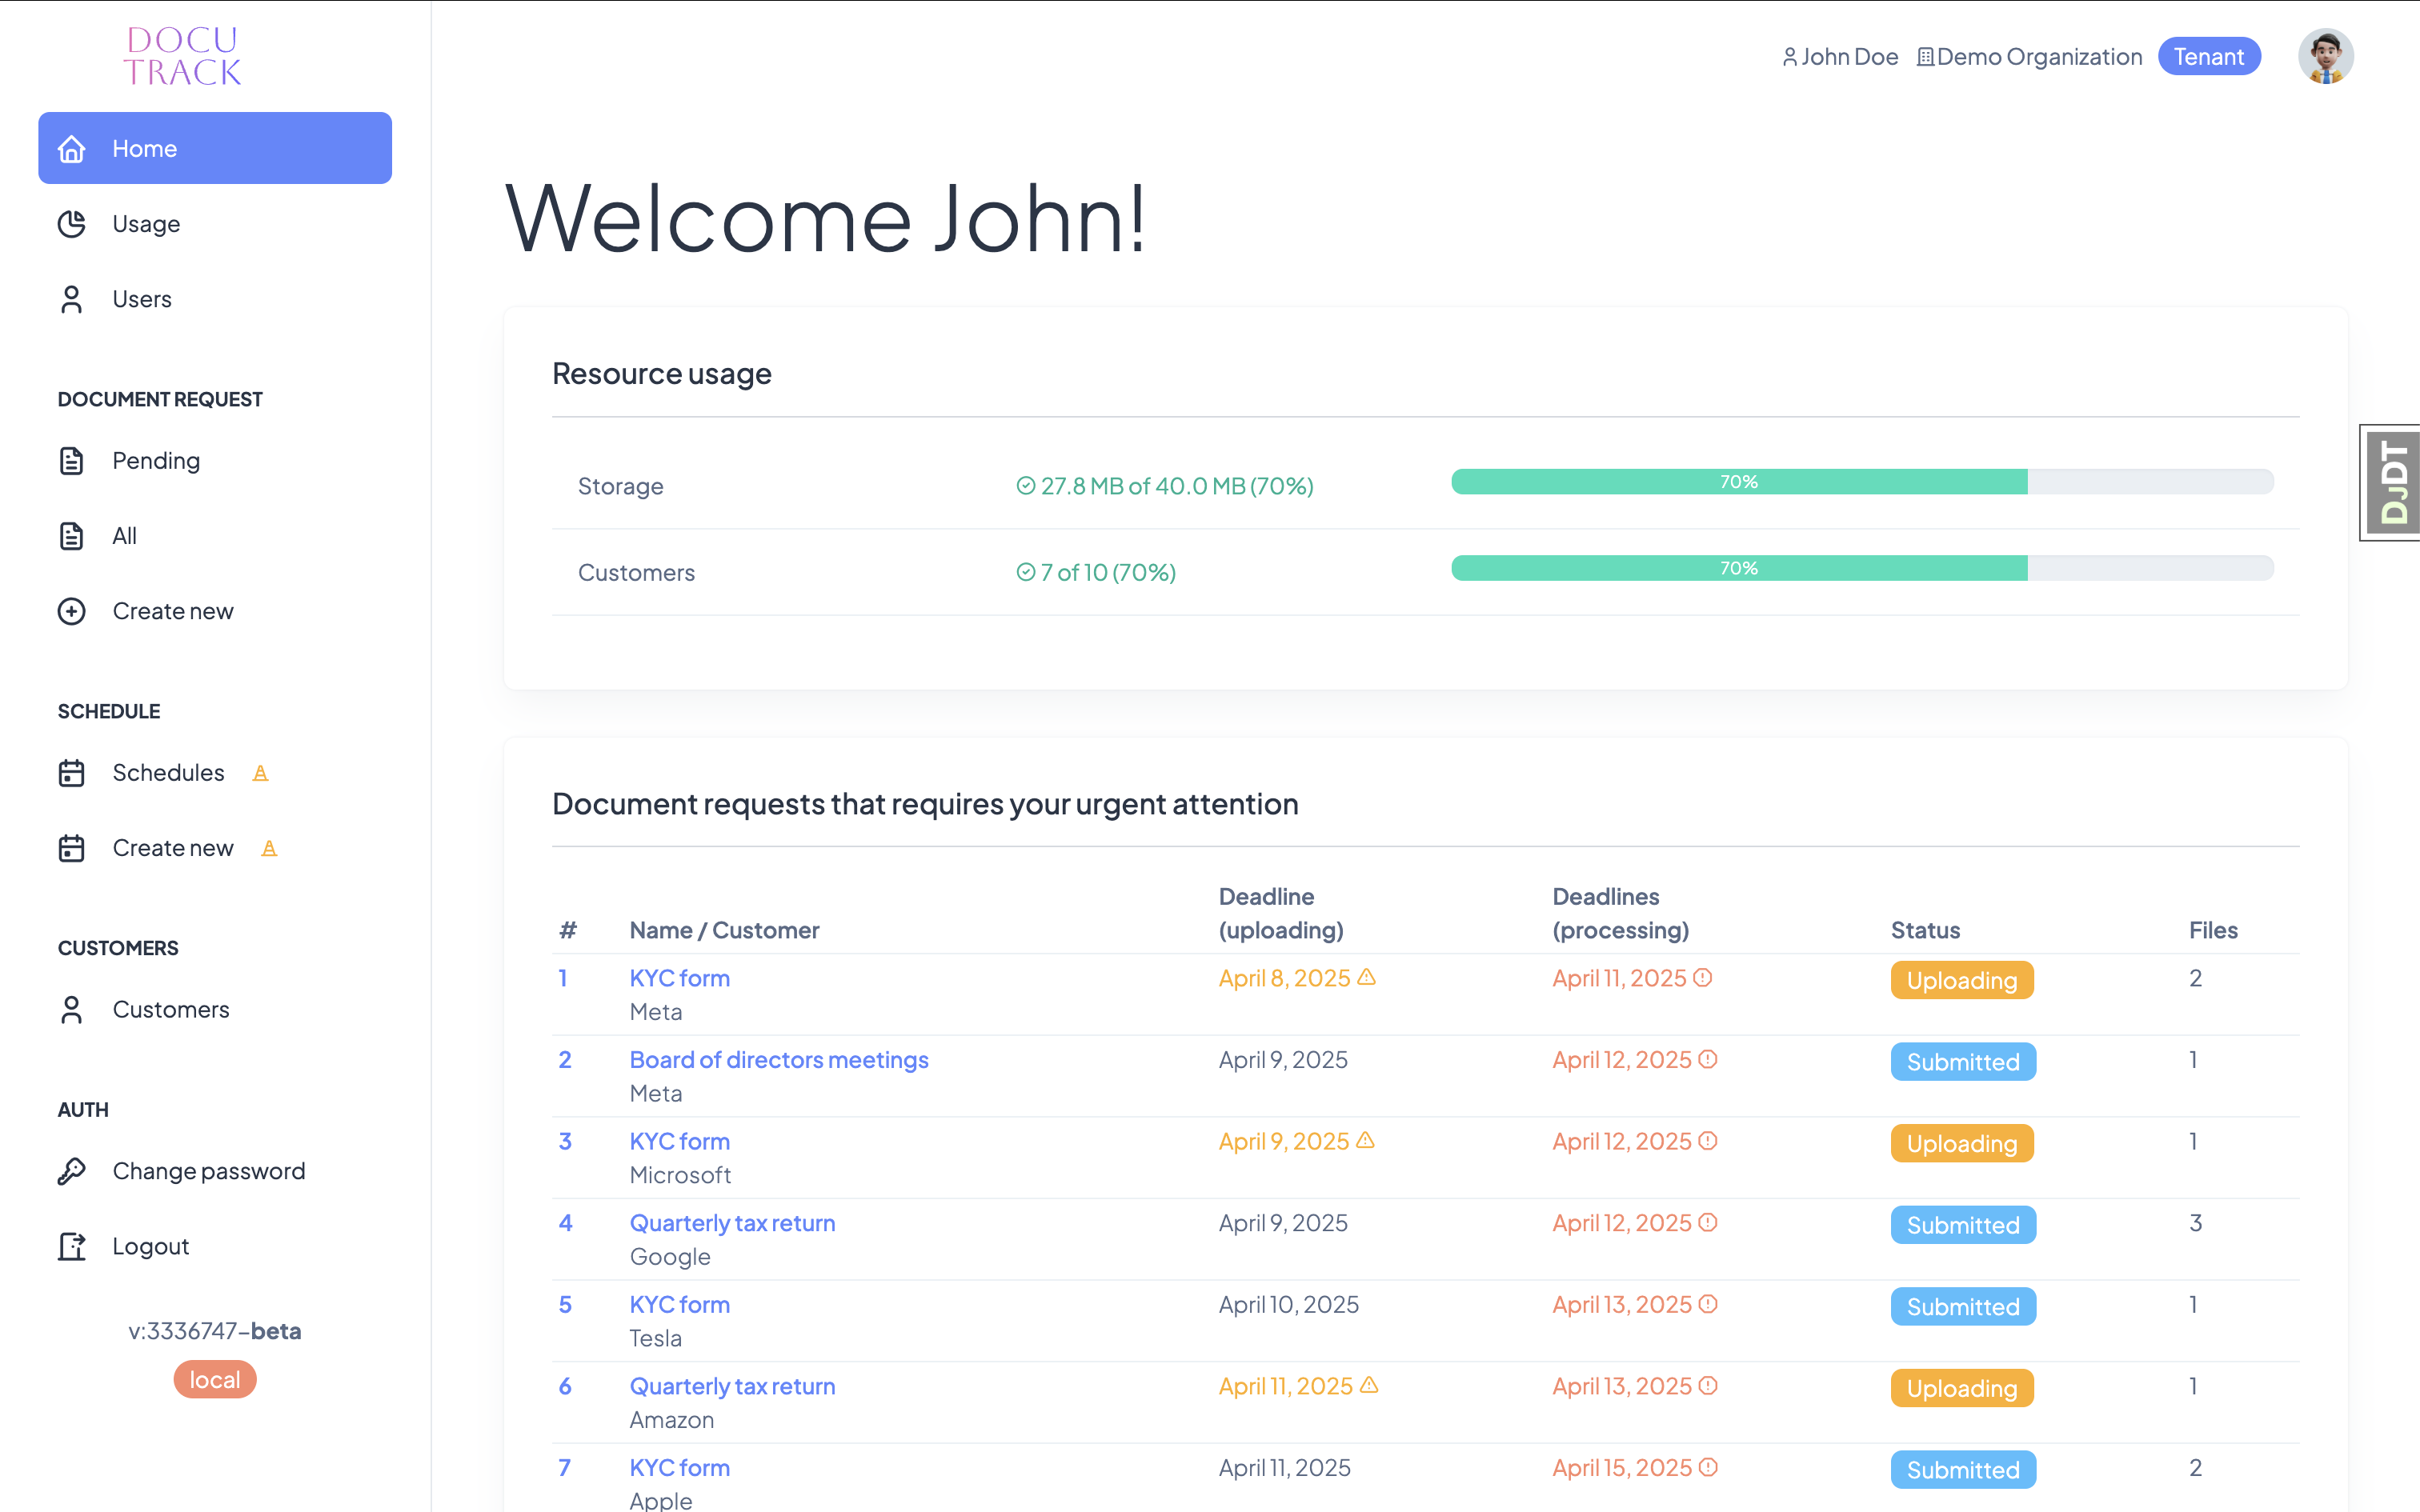Click the Tenant badge in header
Screen dimensions: 2420x1512
point(2208,57)
